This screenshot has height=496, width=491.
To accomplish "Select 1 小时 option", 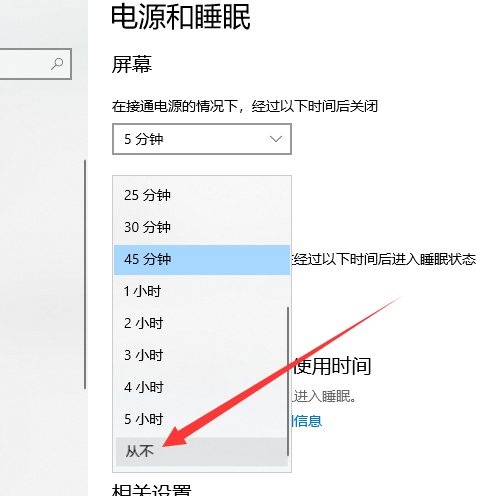I will click(202, 291).
